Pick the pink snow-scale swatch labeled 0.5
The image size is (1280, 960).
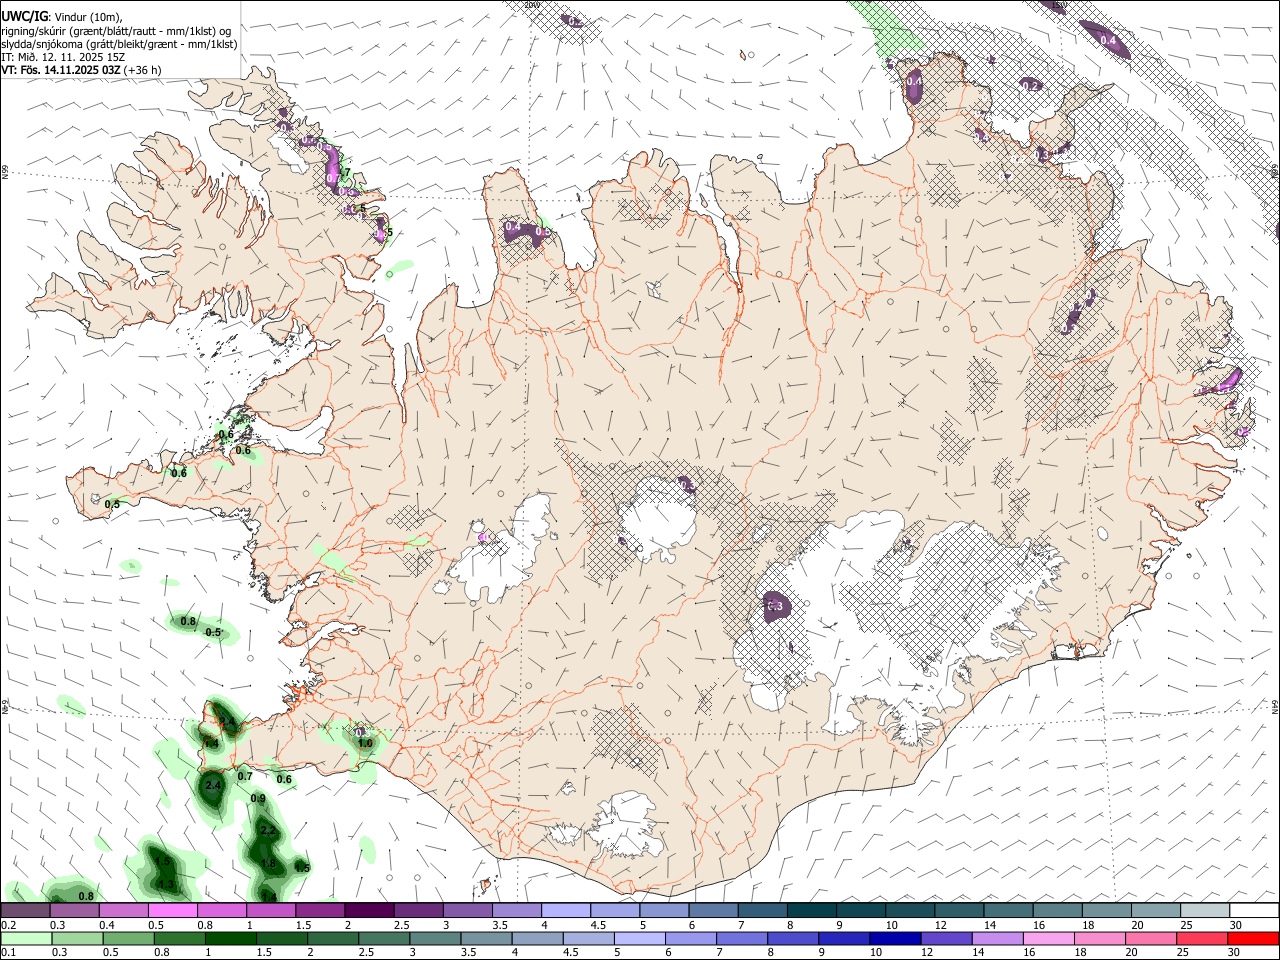(x=172, y=911)
